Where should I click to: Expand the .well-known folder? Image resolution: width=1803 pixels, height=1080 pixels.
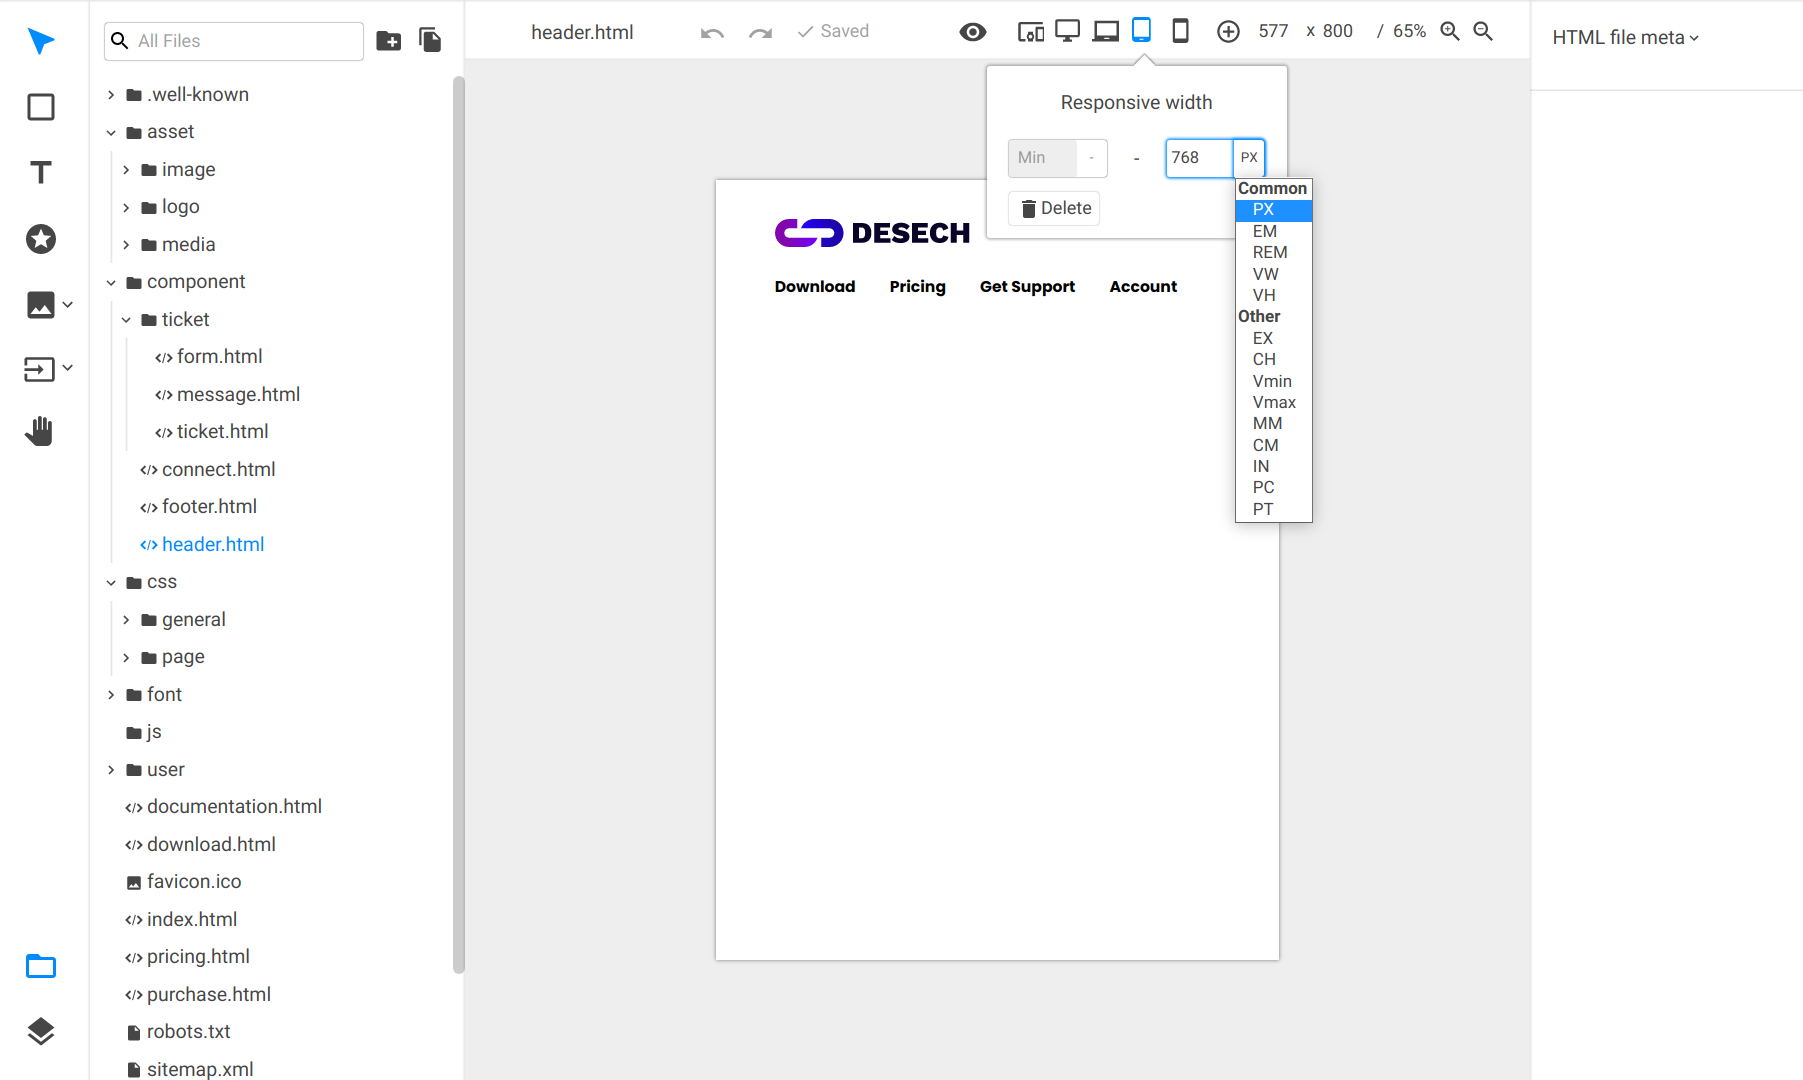[x=111, y=95]
